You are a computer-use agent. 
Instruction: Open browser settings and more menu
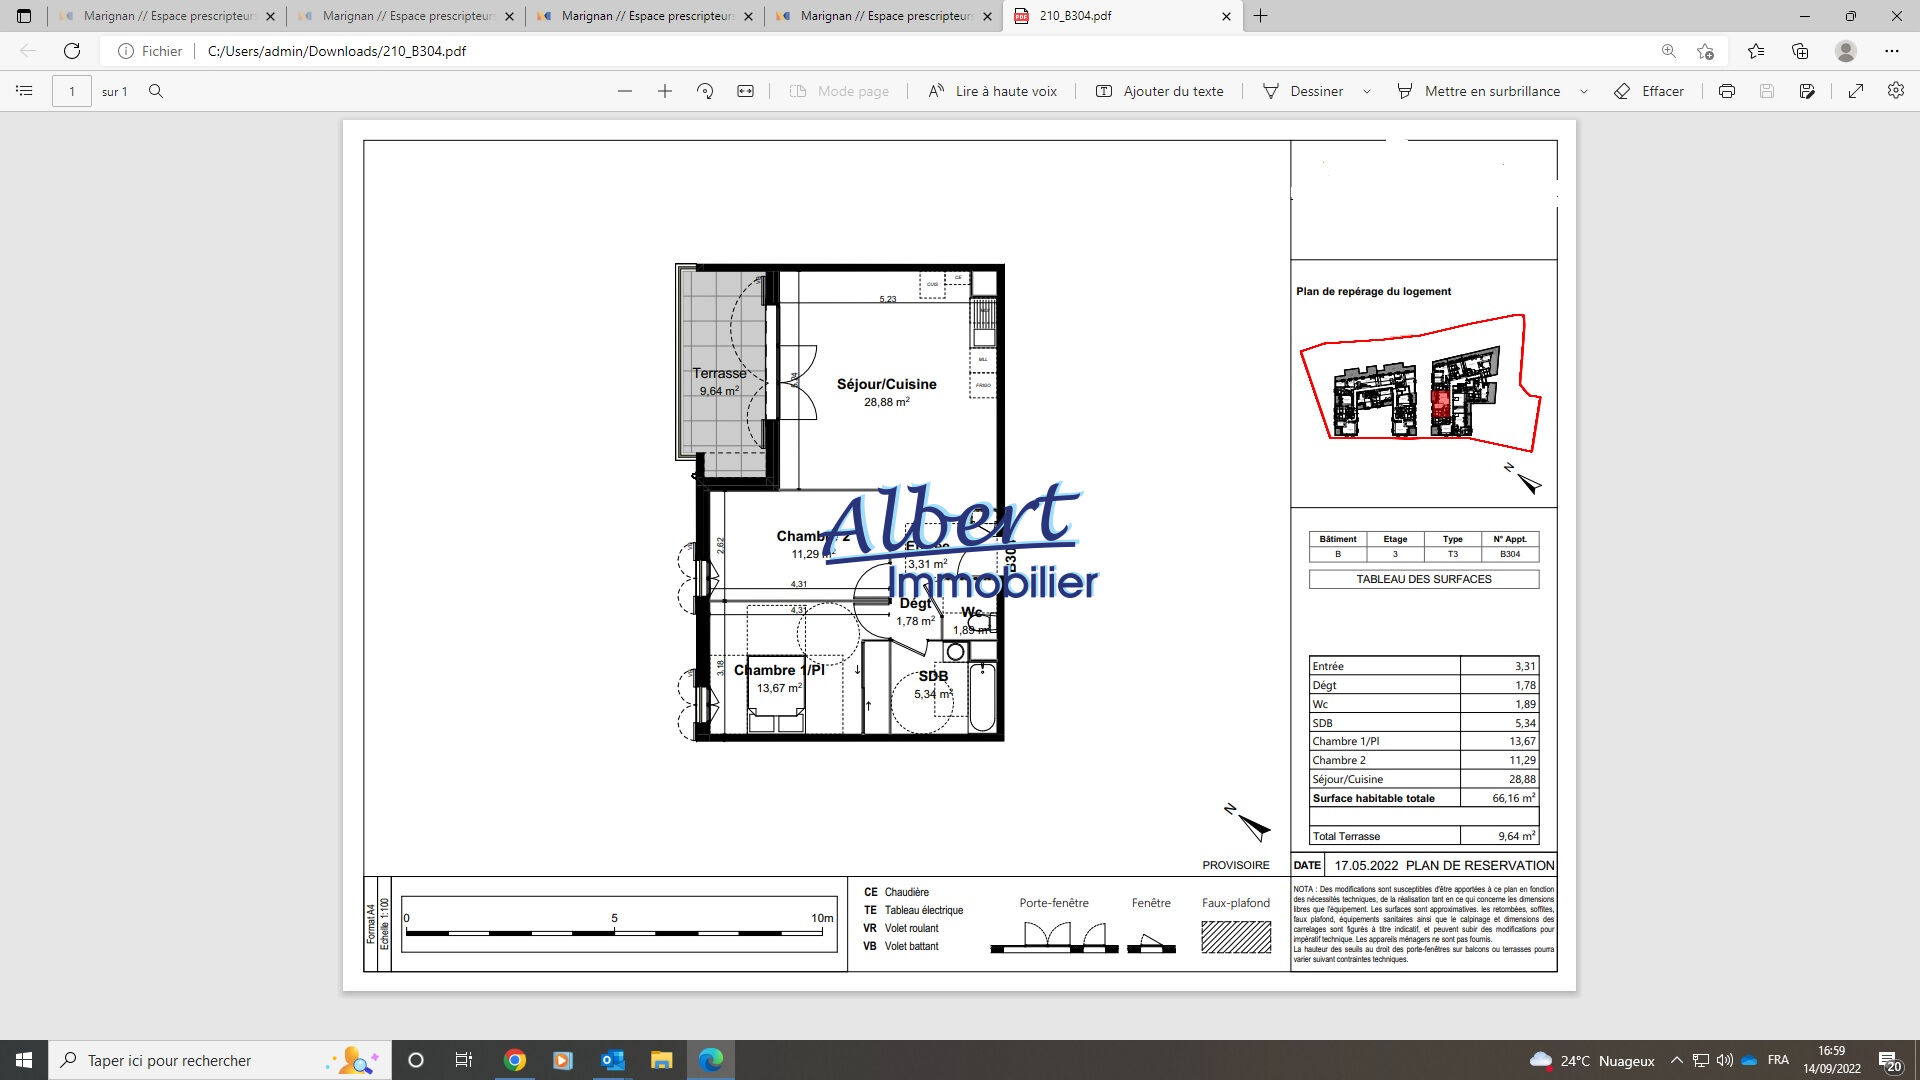click(1892, 51)
